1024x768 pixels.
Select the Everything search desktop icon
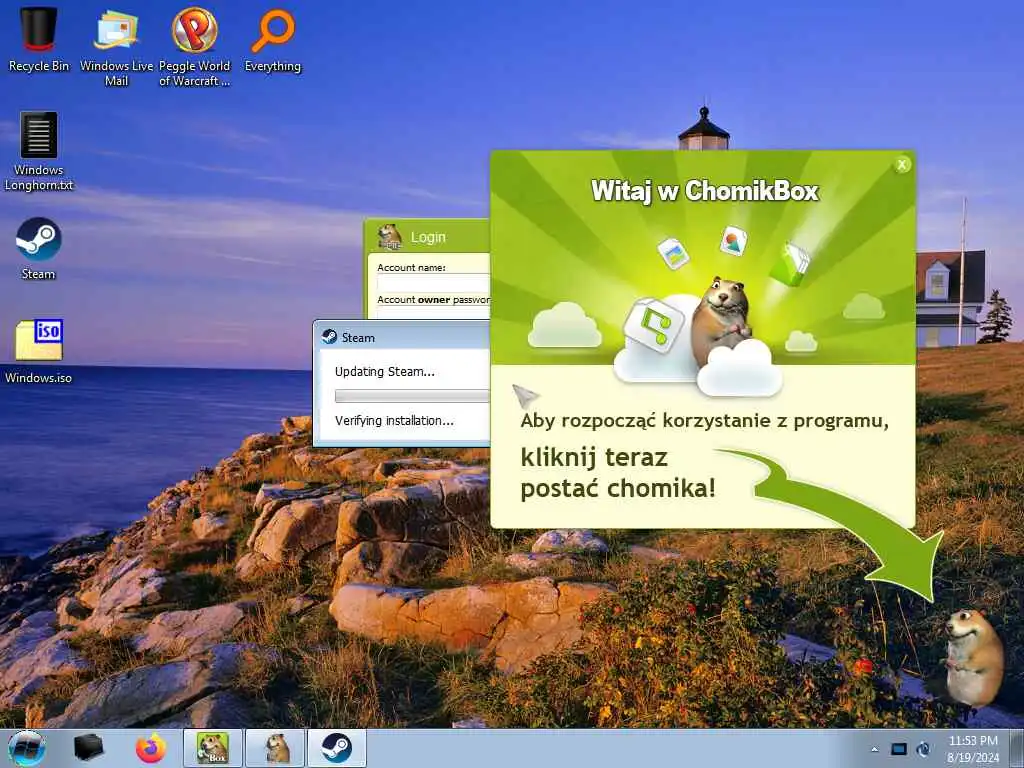click(273, 40)
